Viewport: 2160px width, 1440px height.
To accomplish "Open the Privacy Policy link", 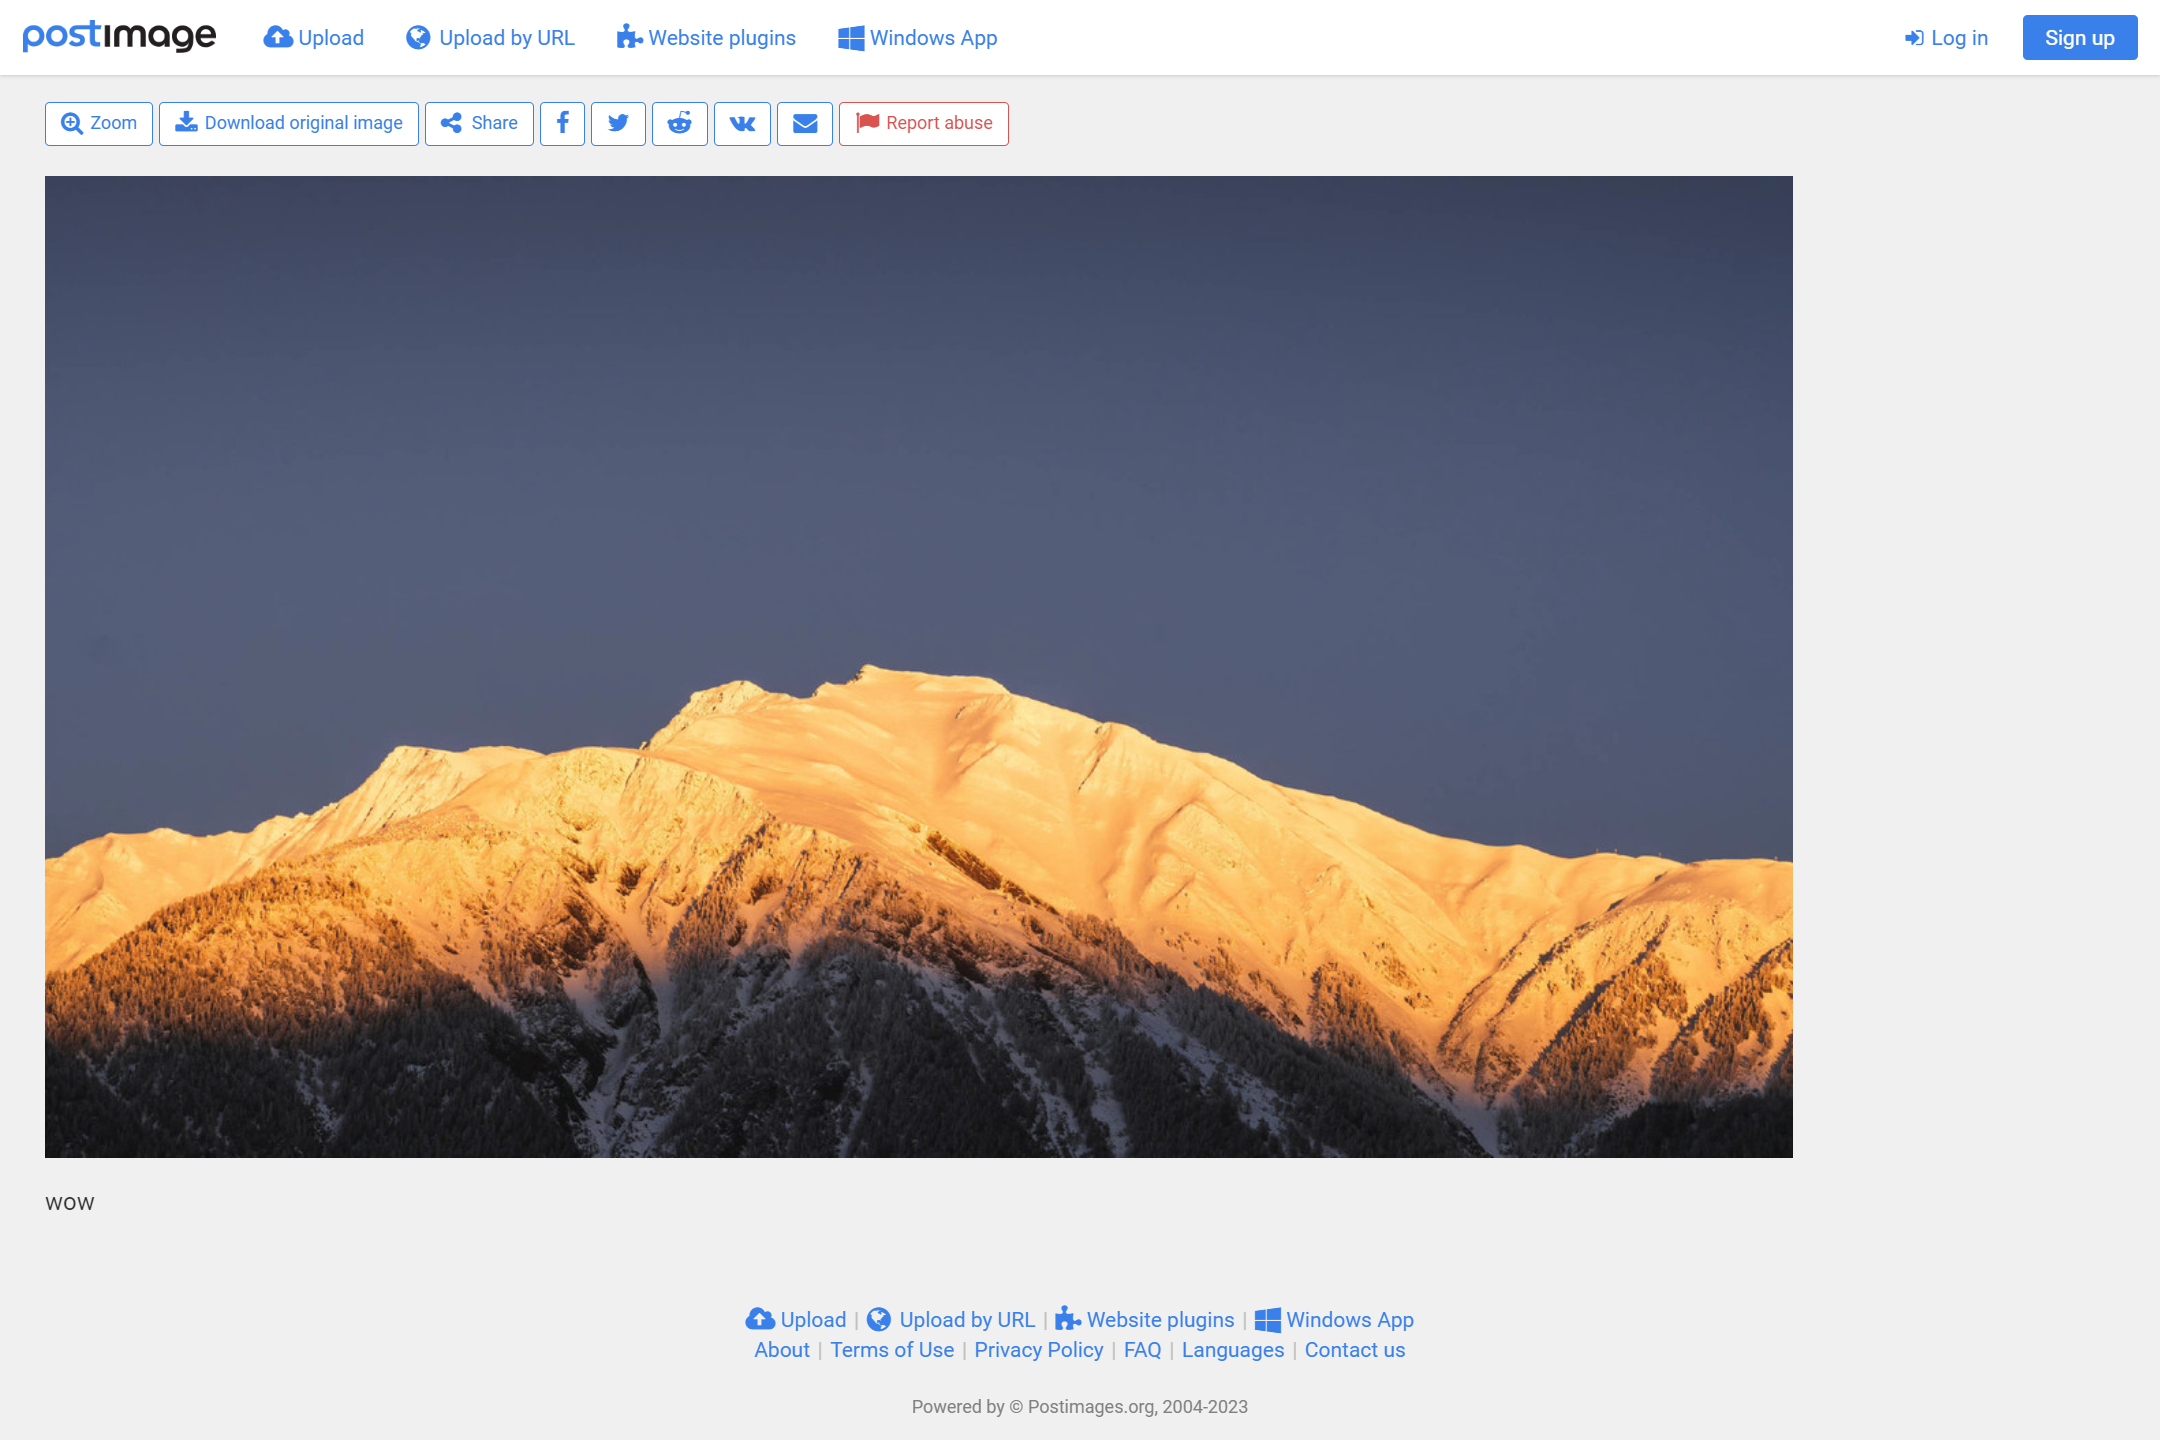I will tap(1038, 1350).
